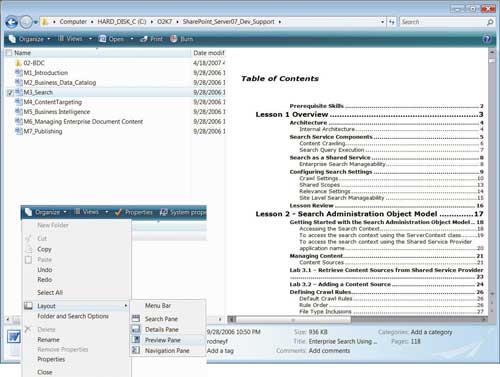500x377 pixels.
Task: Uncheck the M3_Search file checkbox
Action: pos(10,93)
